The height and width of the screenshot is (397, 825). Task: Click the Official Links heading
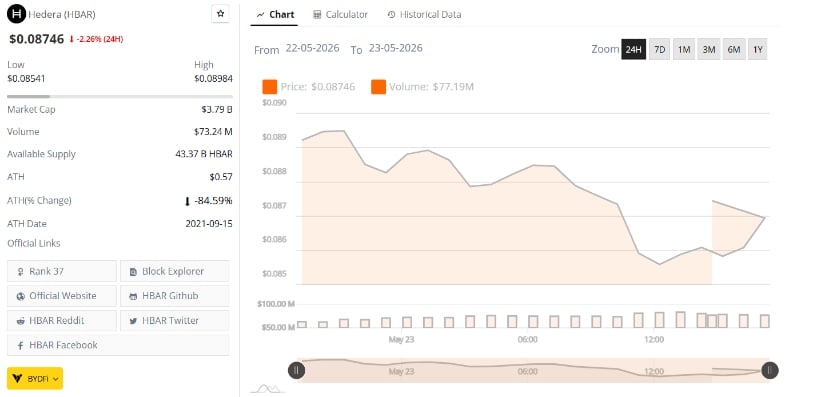[x=34, y=243]
